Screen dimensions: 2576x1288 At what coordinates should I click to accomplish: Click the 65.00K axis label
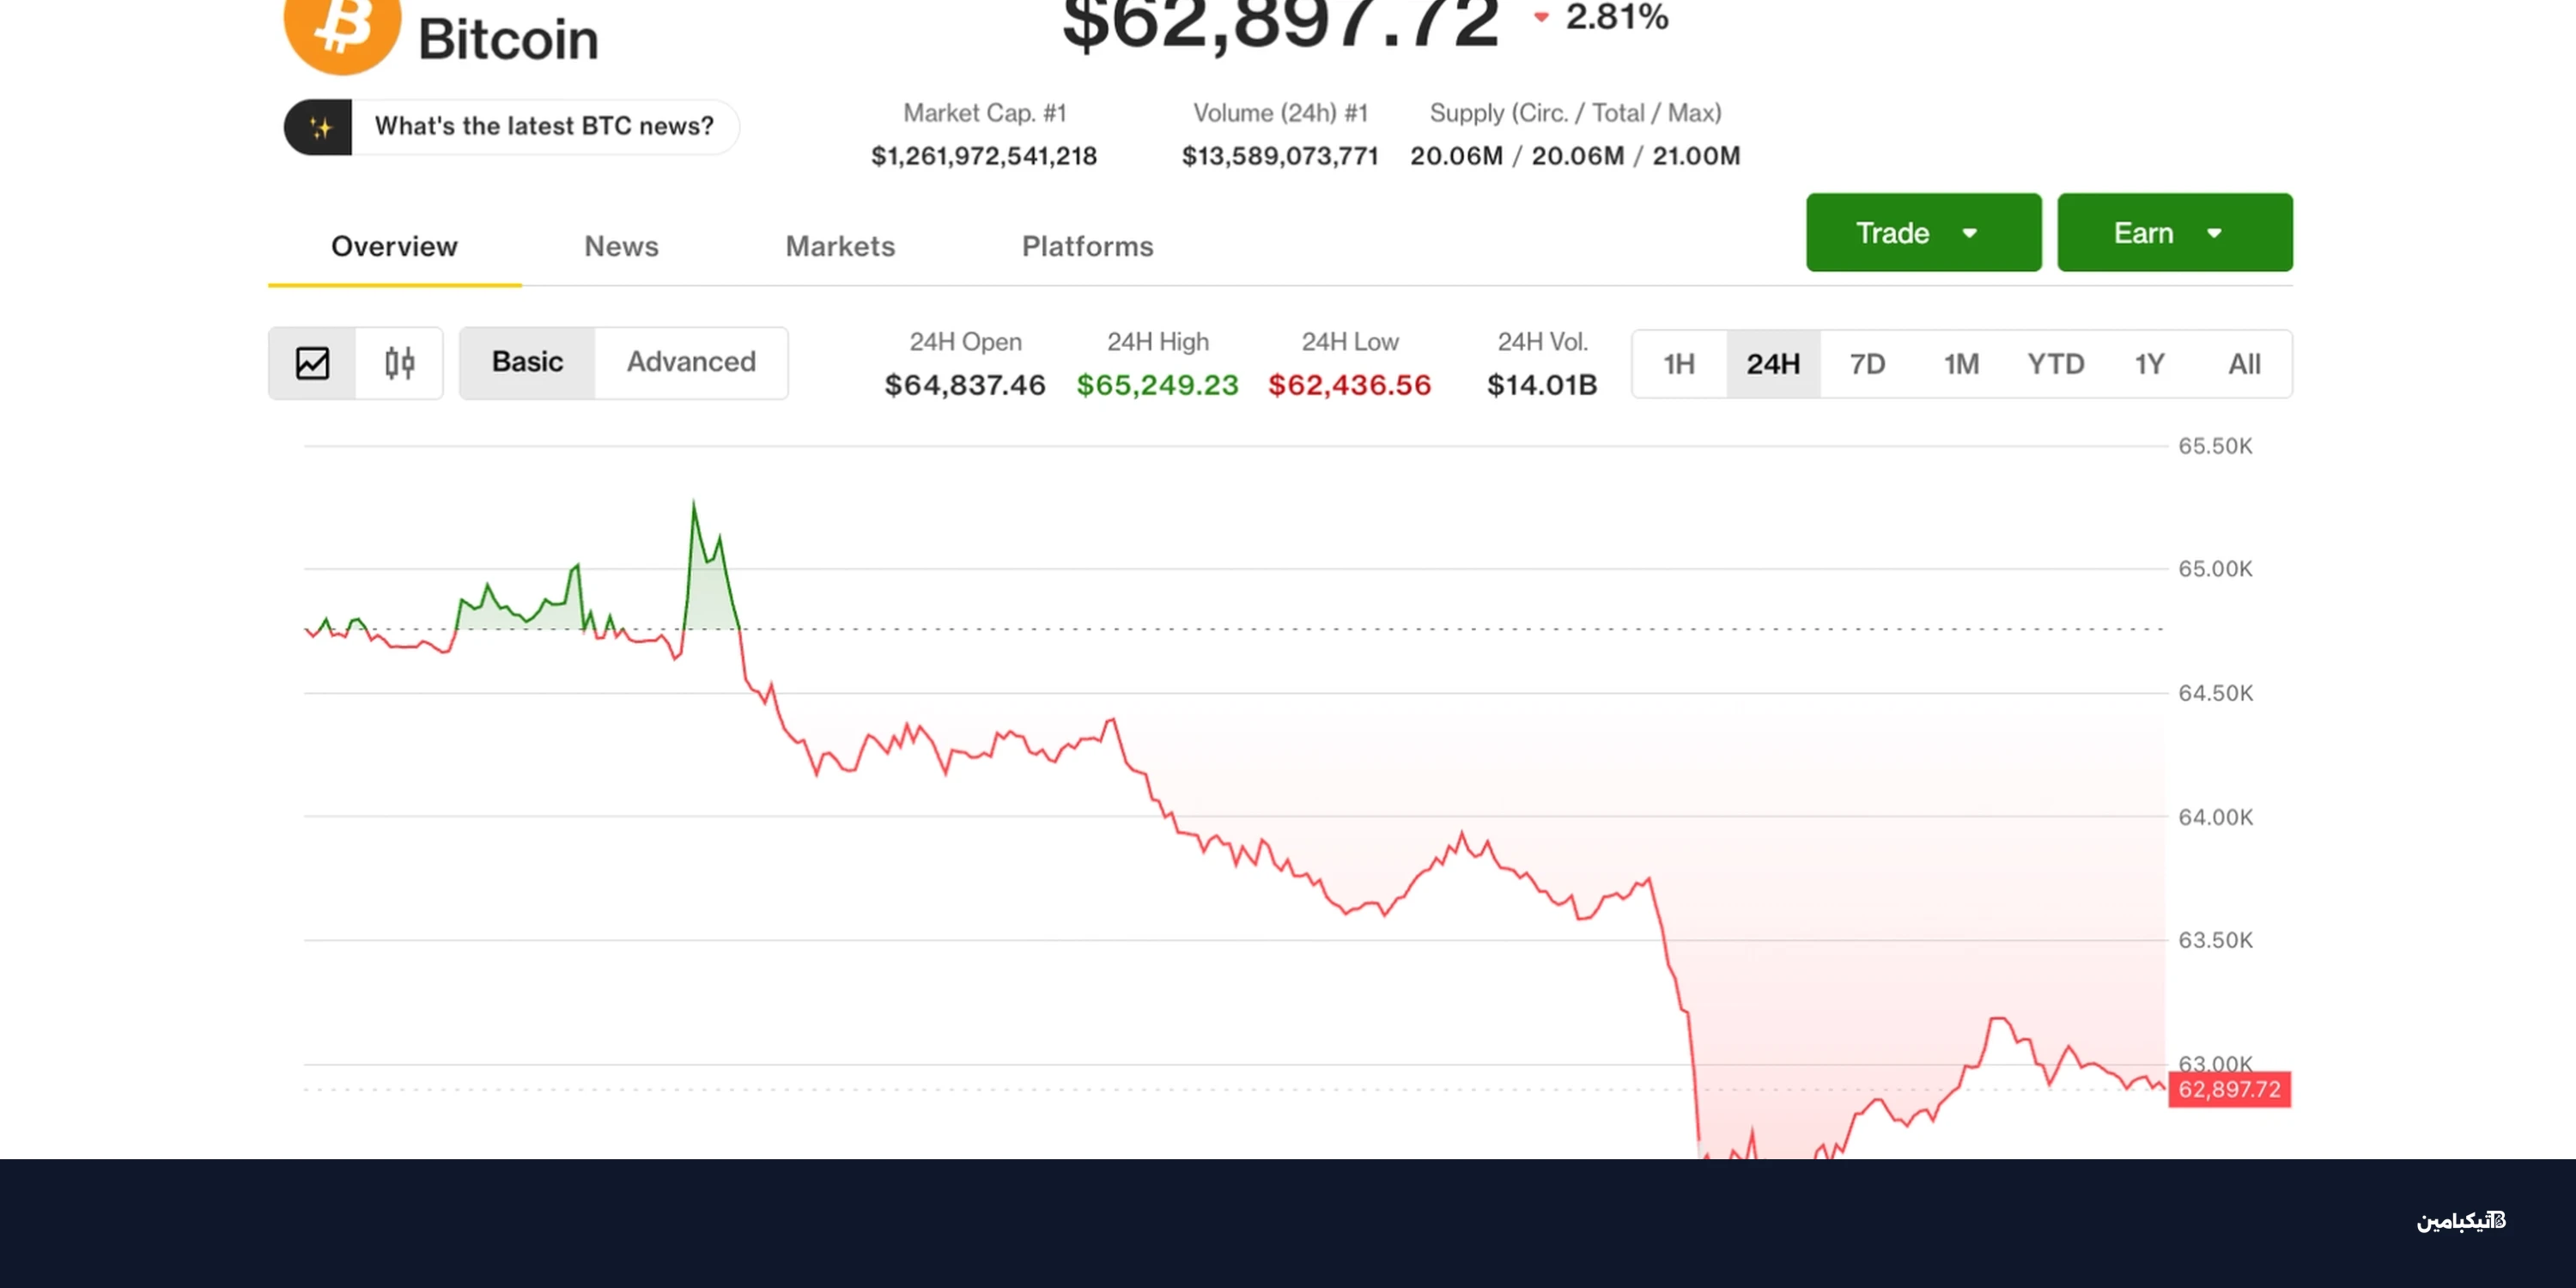(x=2215, y=569)
